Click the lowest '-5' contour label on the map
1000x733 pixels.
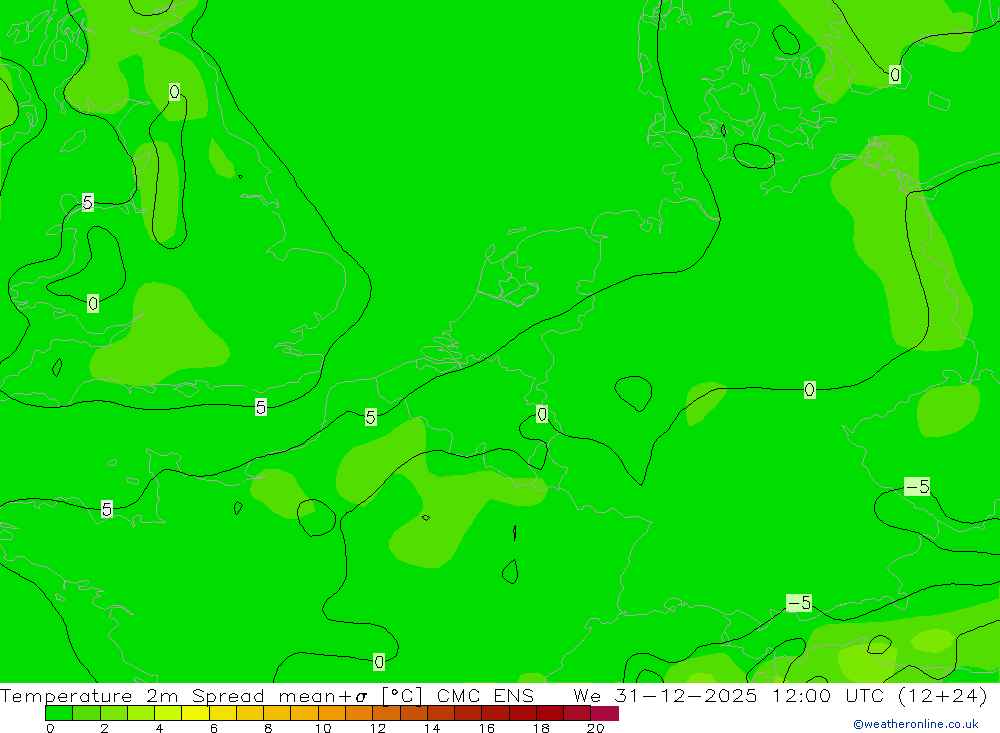tap(799, 603)
